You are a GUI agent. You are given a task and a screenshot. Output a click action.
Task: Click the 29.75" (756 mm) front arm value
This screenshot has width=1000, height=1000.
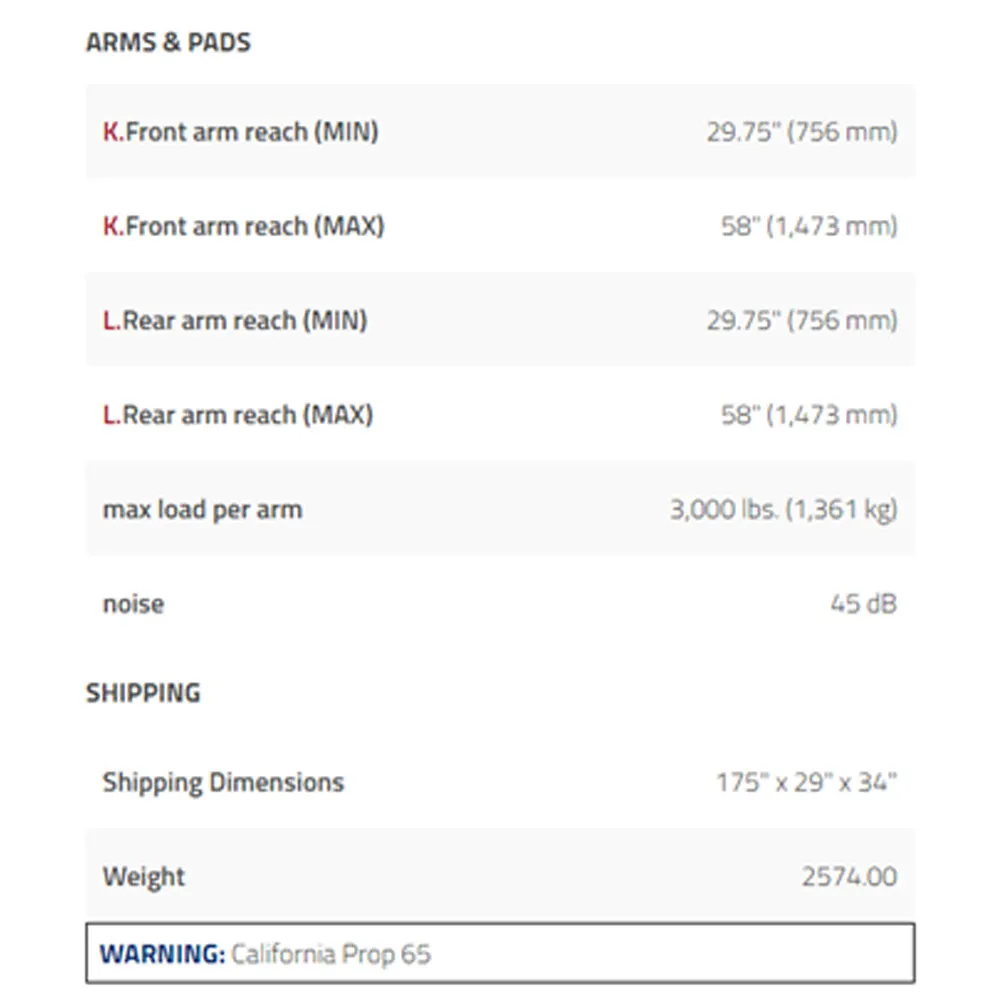point(802,132)
